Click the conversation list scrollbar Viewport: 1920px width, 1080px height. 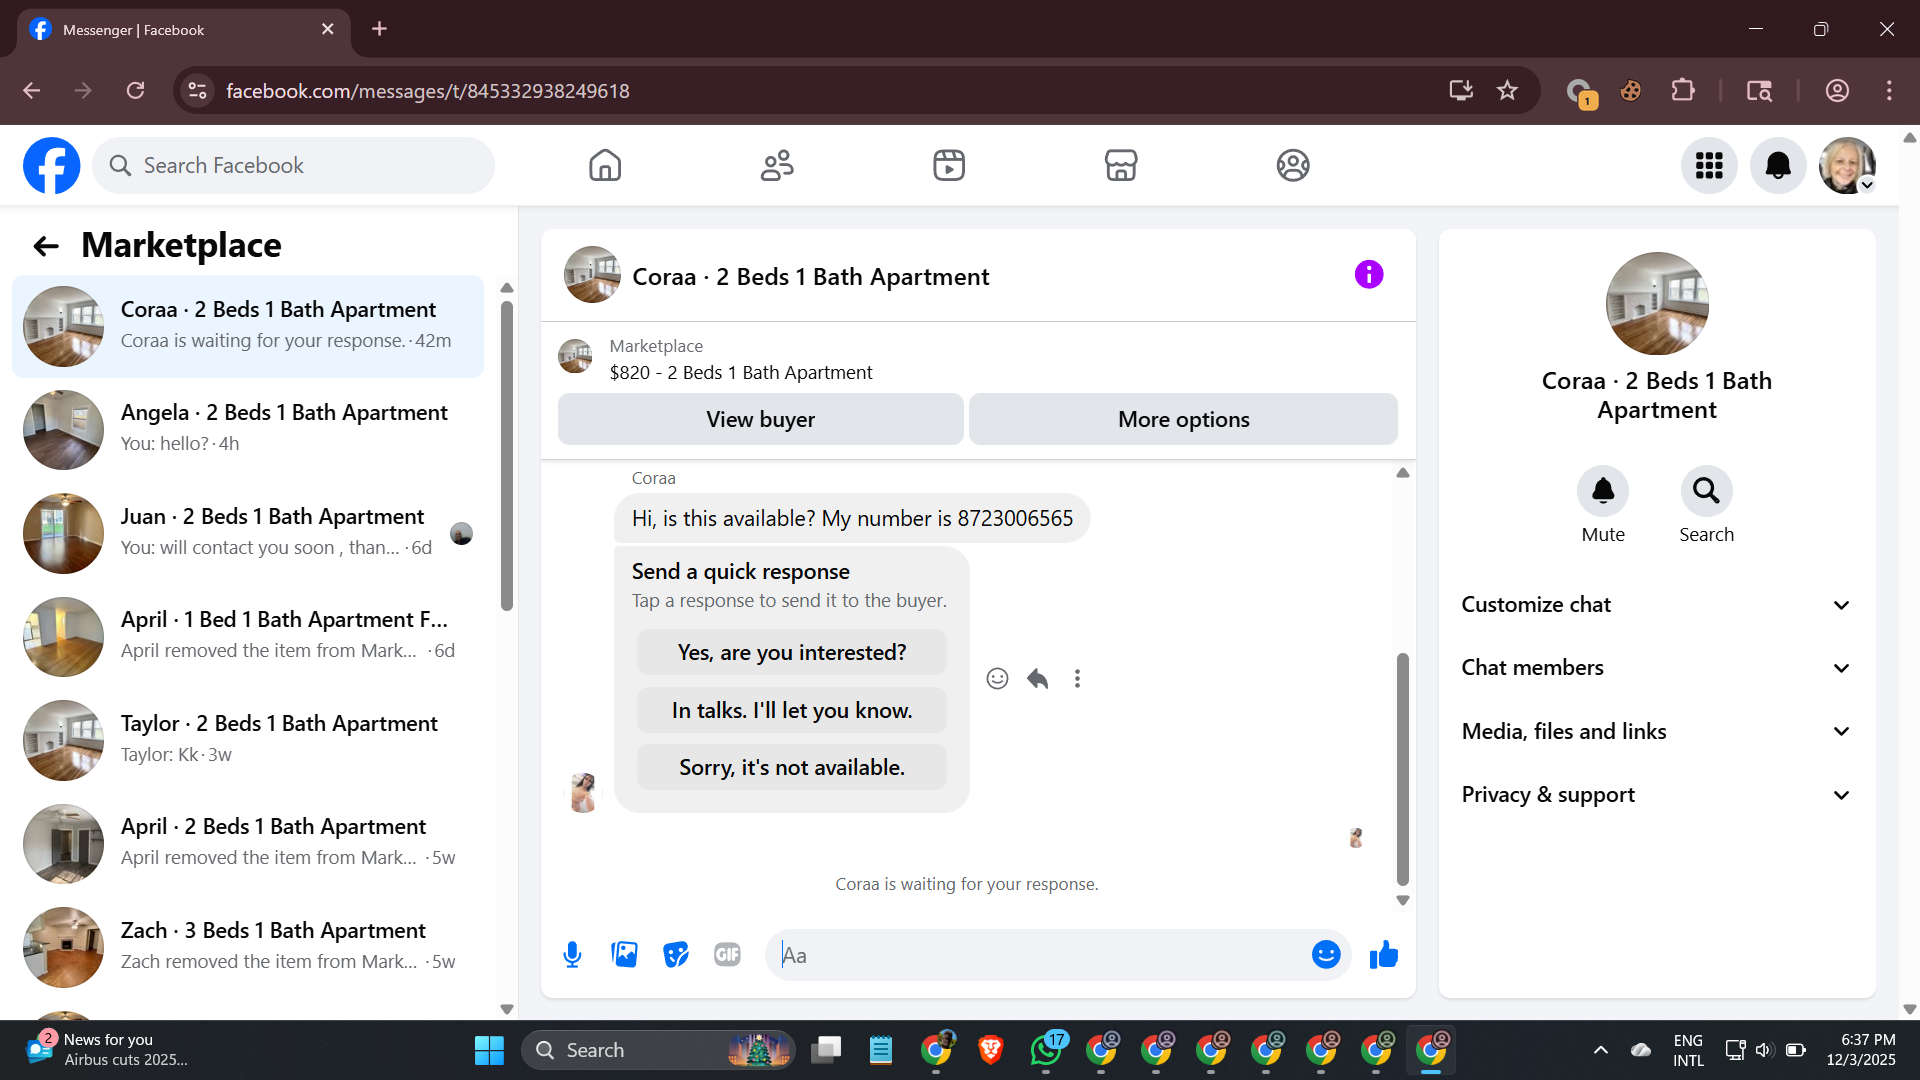click(507, 455)
